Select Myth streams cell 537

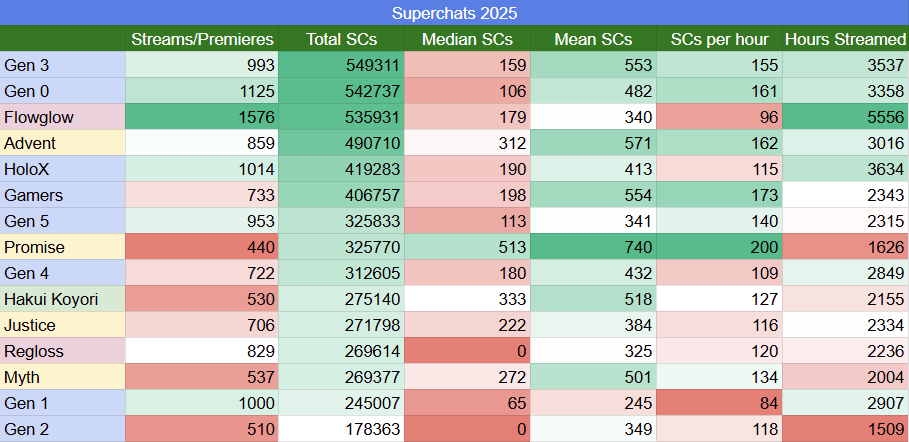202,377
